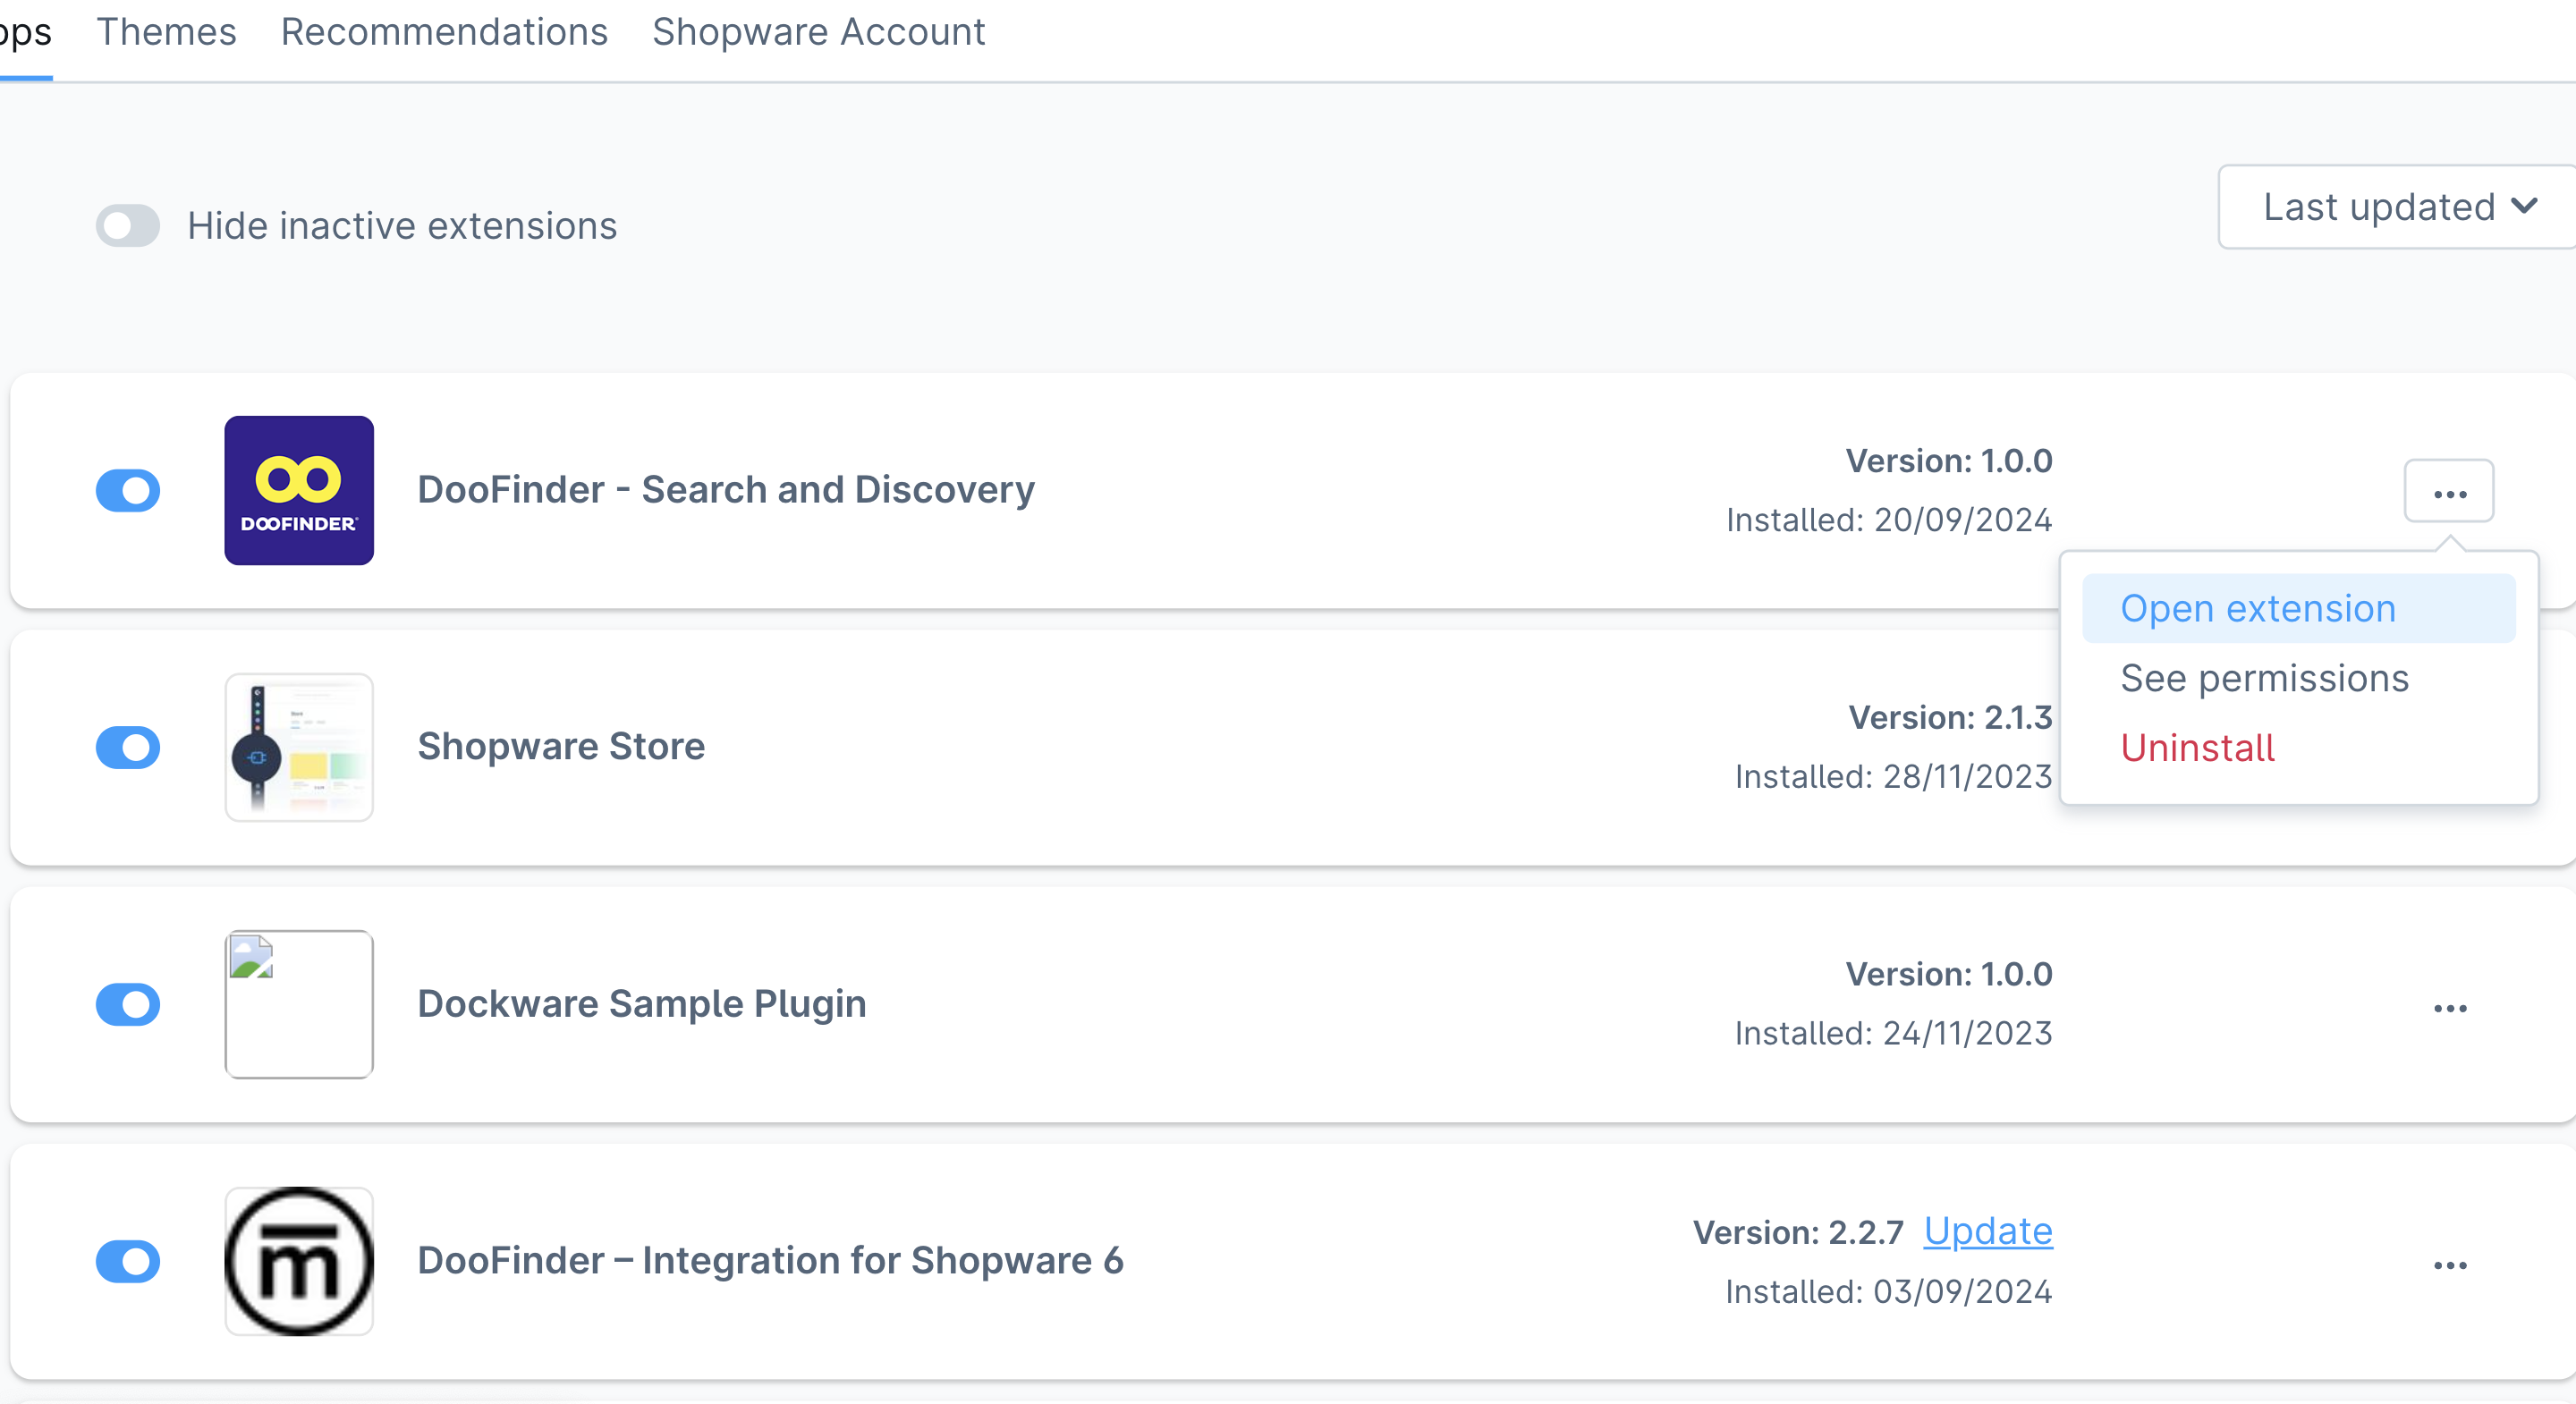Open the Dockware Sample Plugin three-dot menu

[2450, 1008]
